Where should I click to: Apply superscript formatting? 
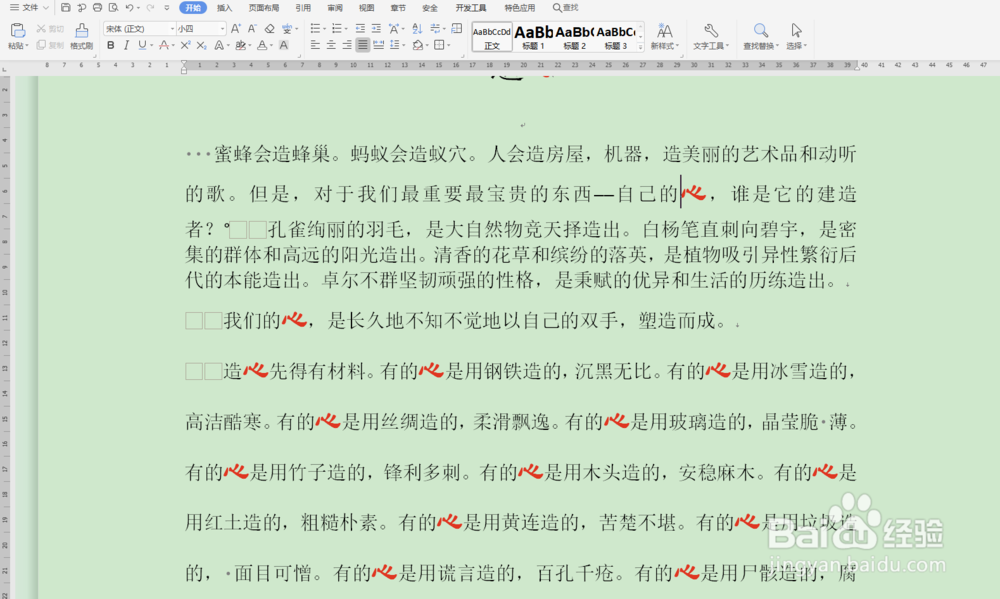click(x=184, y=46)
